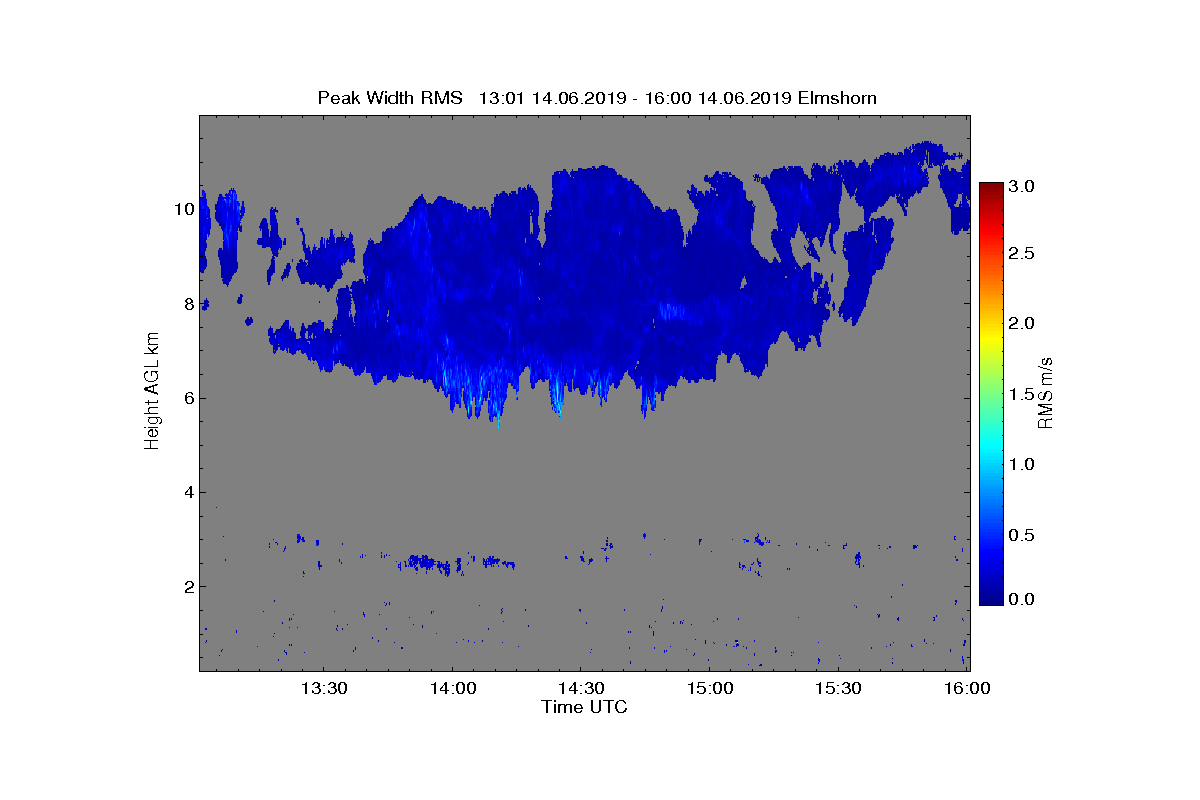Click the RMS colorbar gradient
Viewport: 1200px width, 800px height.
tap(991, 393)
